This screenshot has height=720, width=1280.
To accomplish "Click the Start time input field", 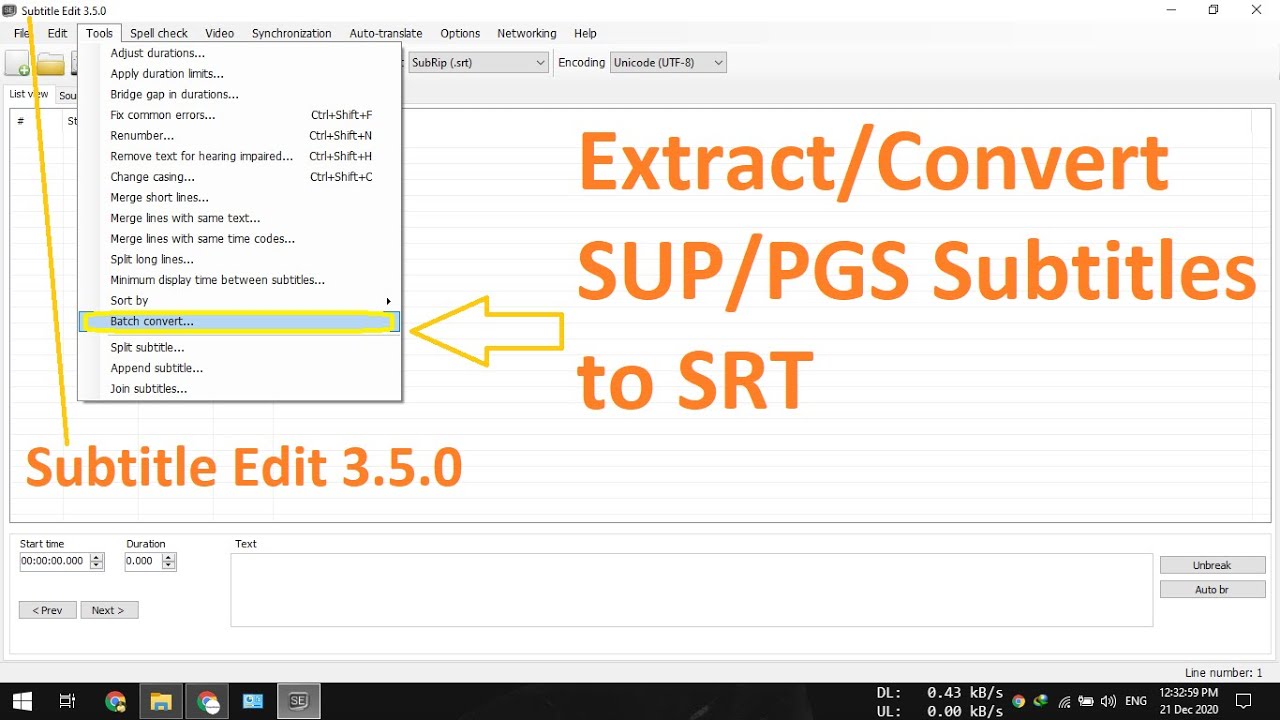I will (x=54, y=561).
